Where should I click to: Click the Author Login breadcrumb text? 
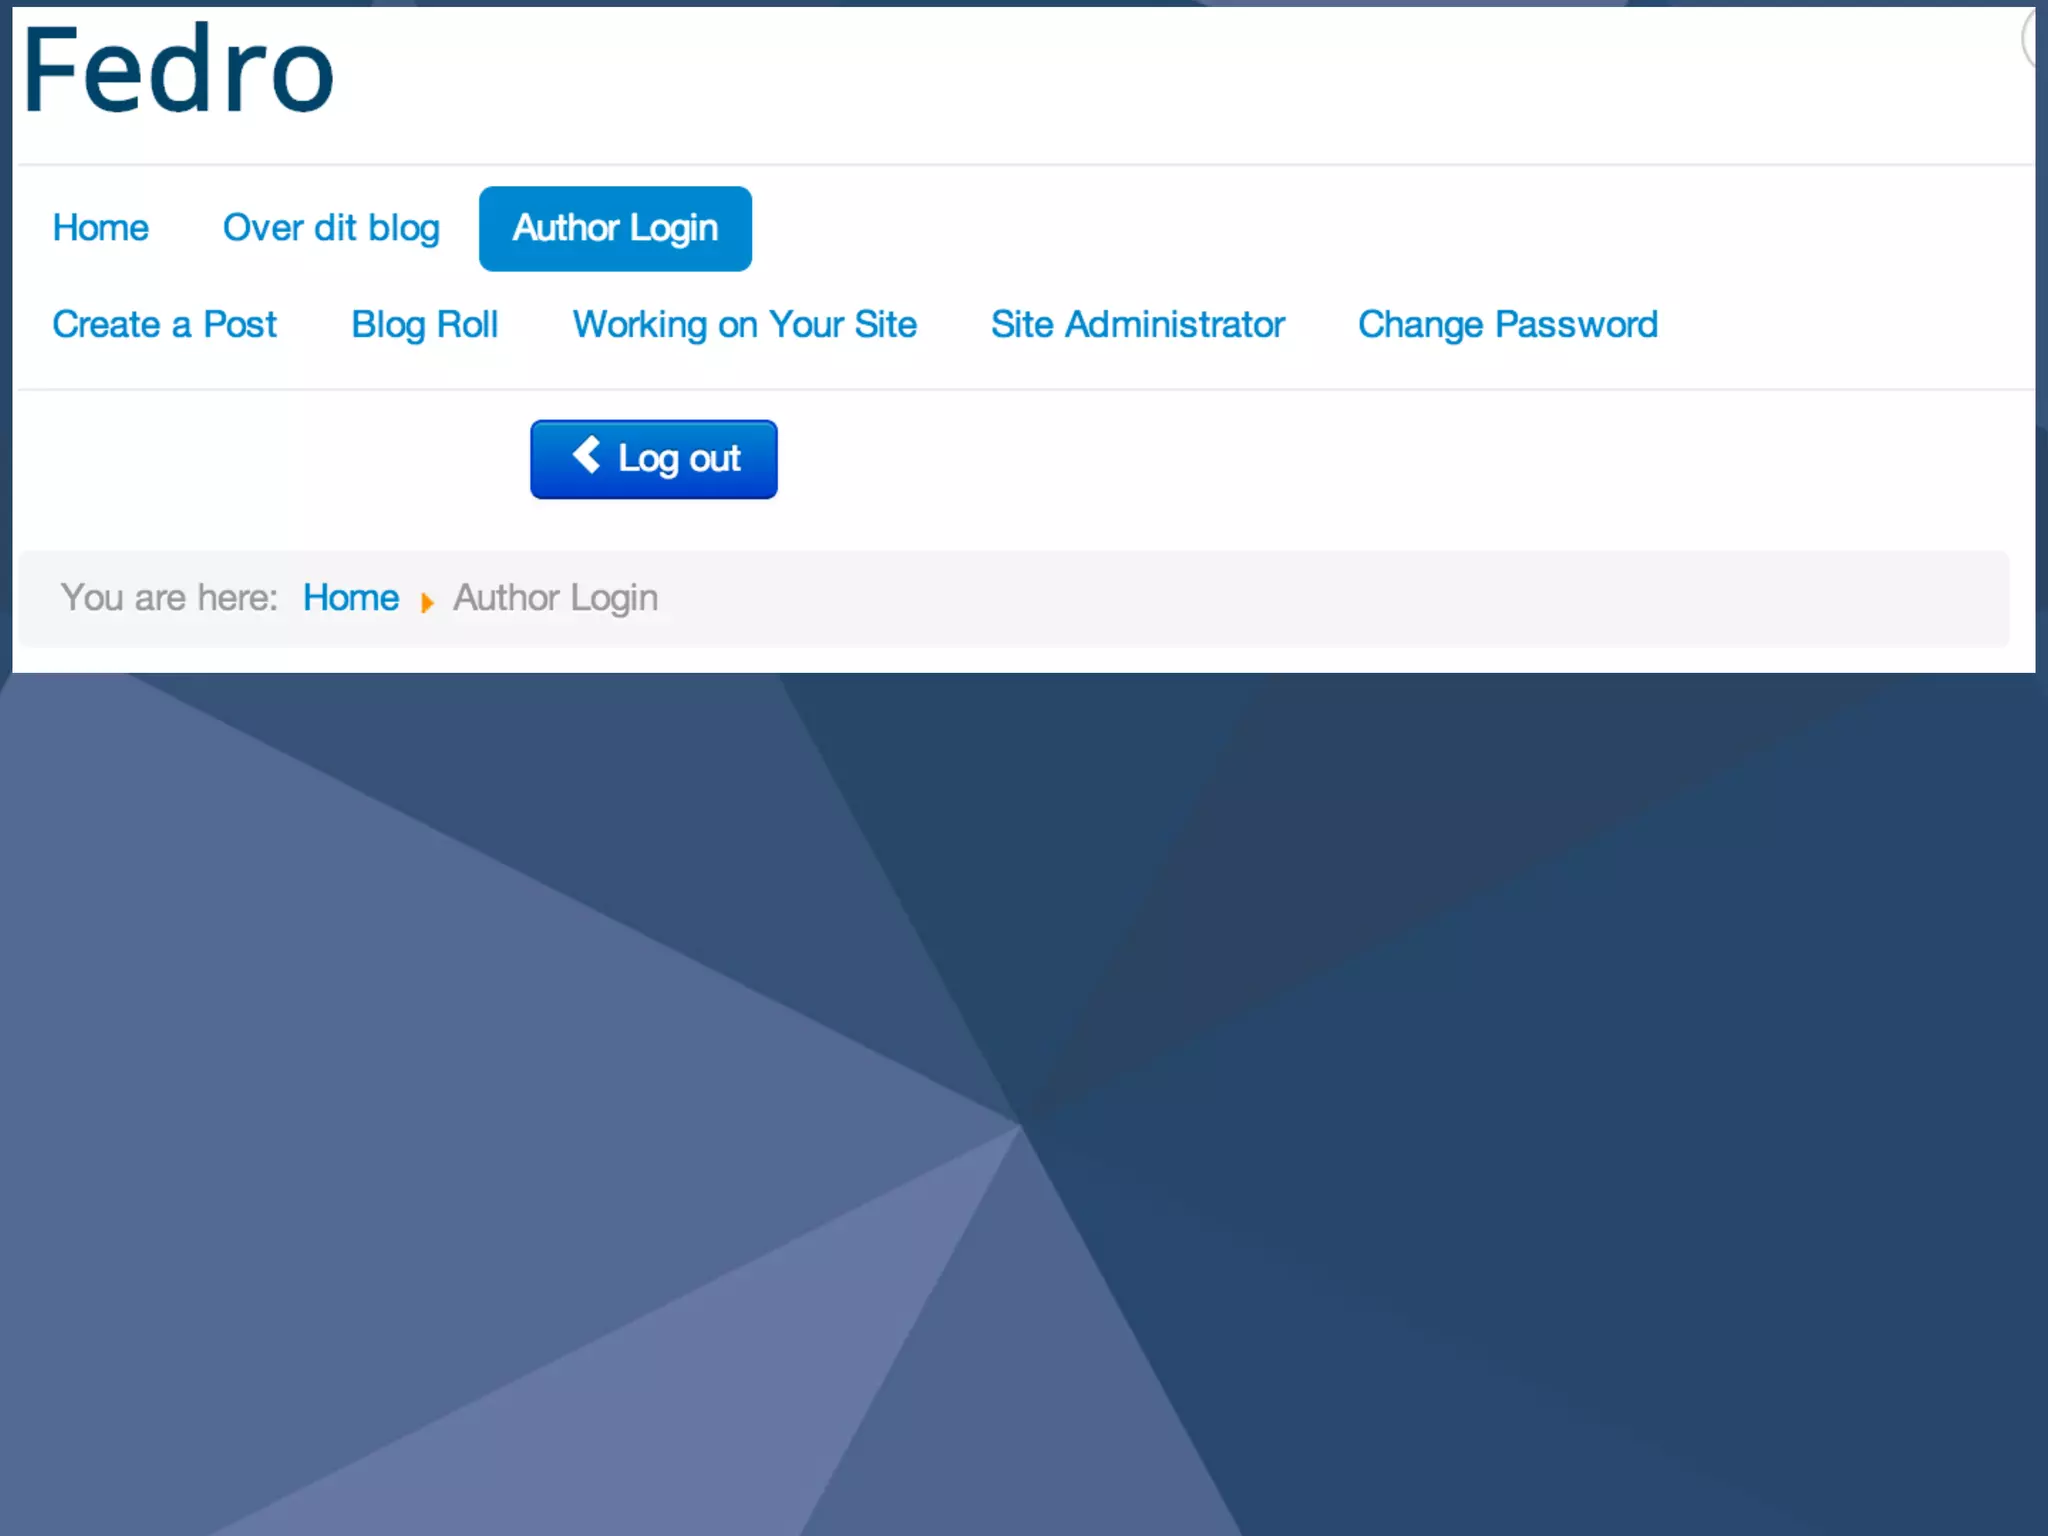[x=555, y=598]
